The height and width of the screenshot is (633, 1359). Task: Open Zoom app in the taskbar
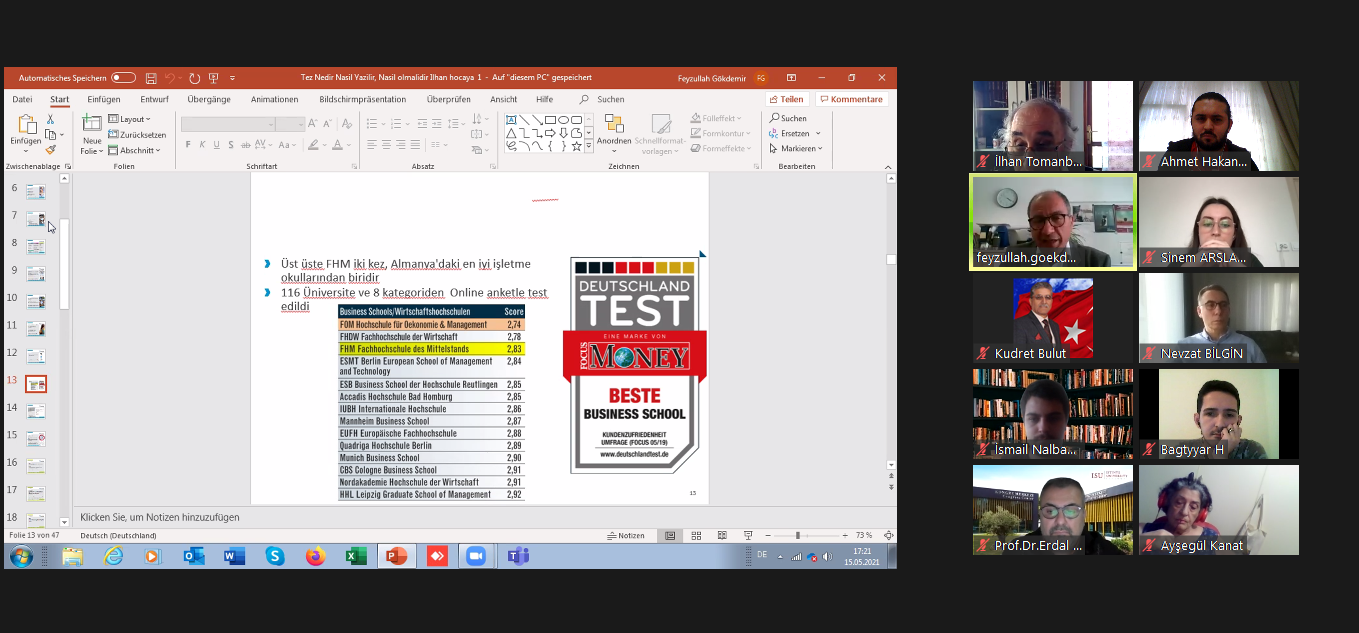coord(476,557)
